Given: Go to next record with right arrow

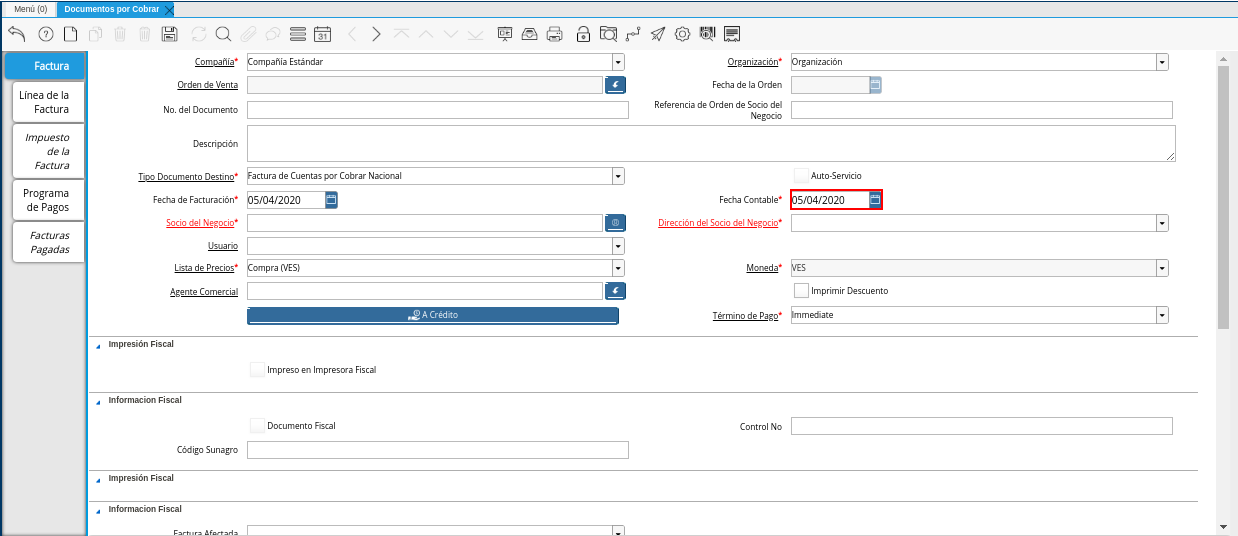Looking at the screenshot, I should [x=376, y=34].
